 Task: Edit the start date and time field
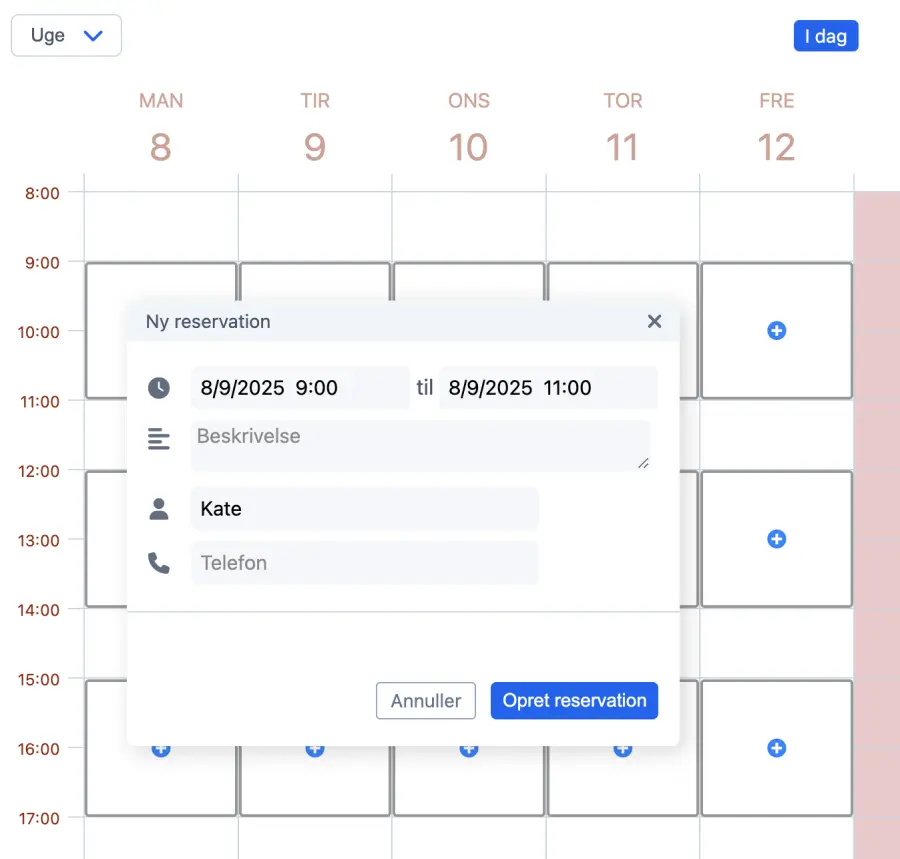coord(299,388)
